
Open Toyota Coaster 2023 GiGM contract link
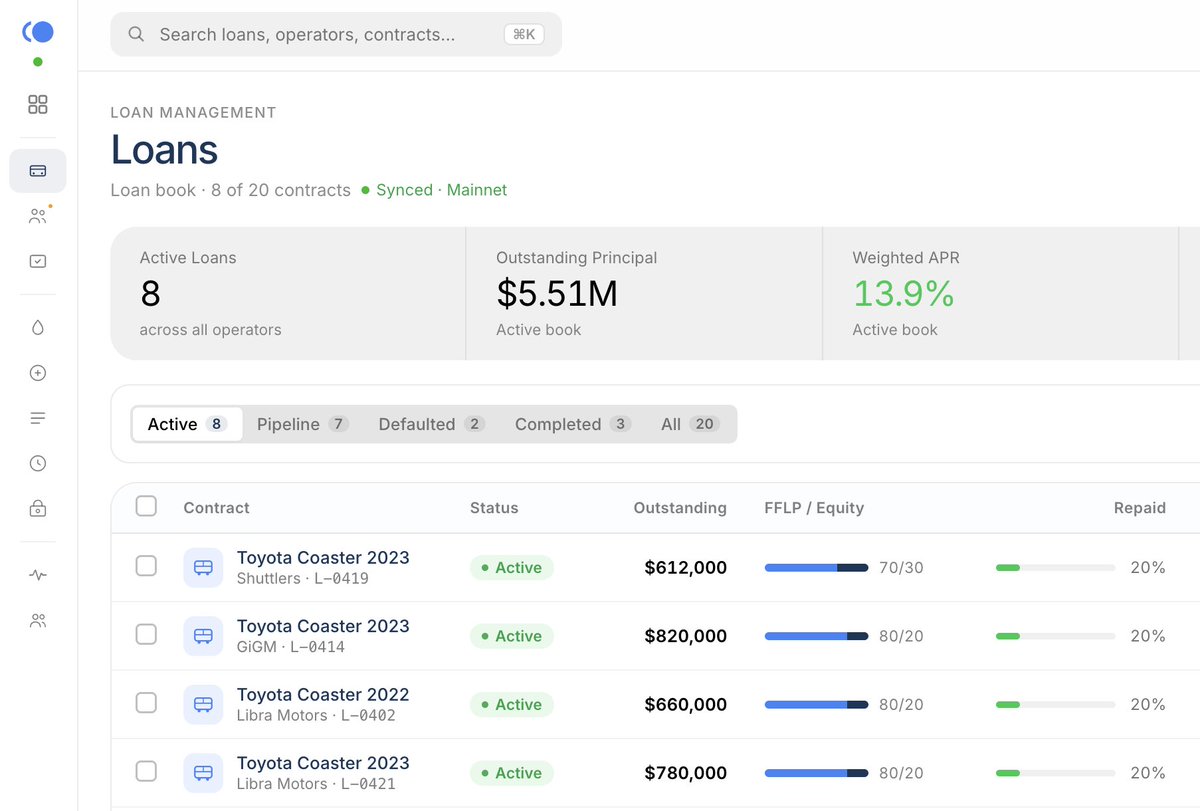click(323, 626)
